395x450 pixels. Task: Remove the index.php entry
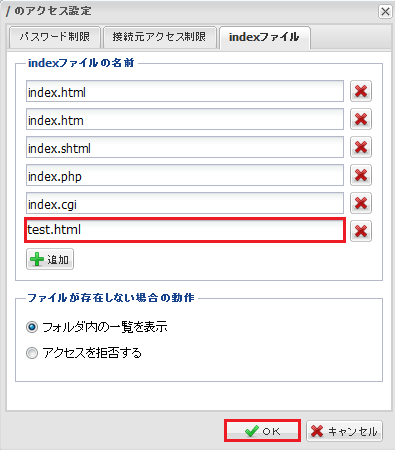tap(361, 175)
